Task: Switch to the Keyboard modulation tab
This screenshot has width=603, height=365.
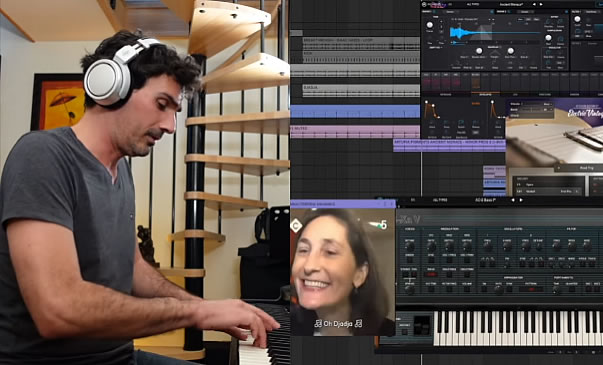Action: 445,94
